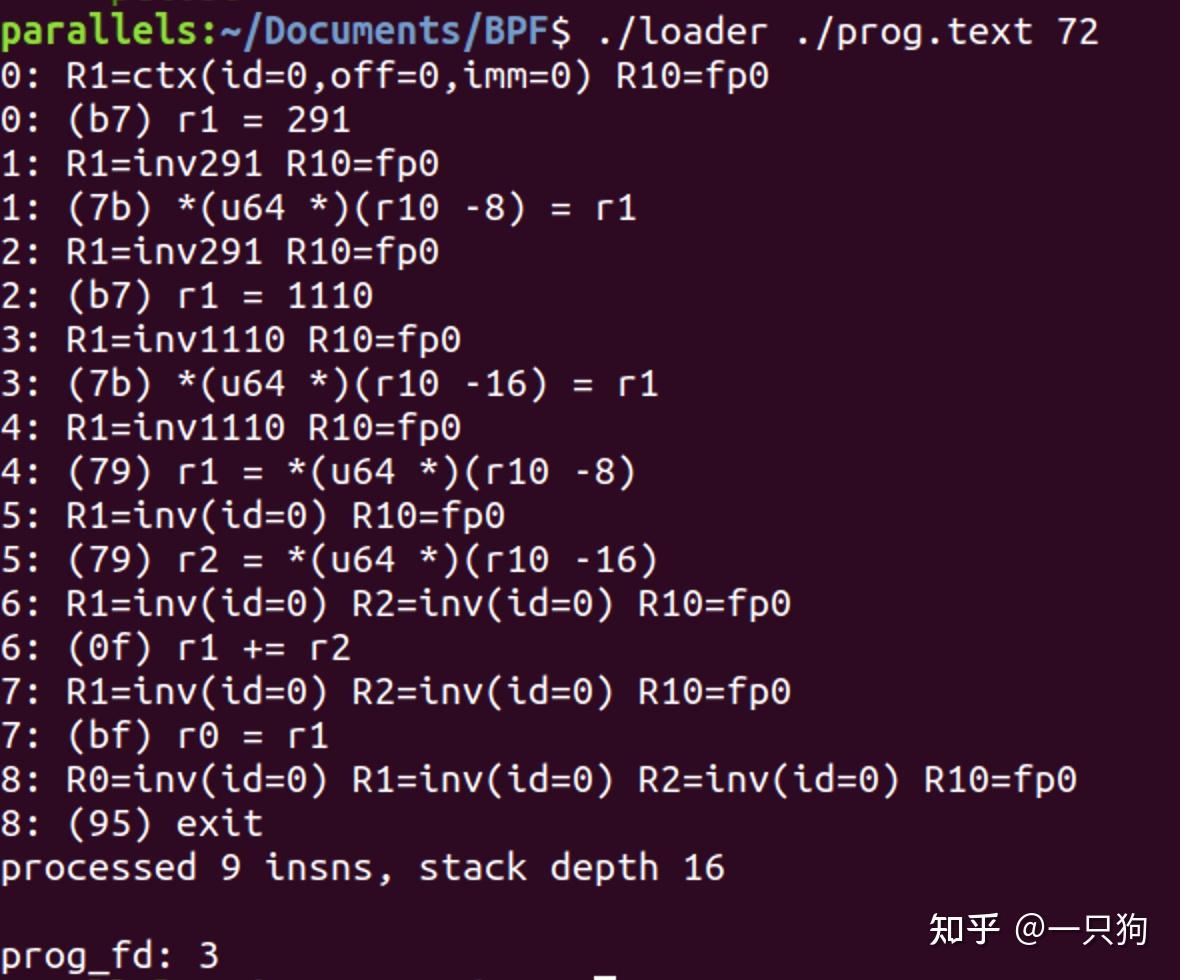Click the "@一只狗" author watermark

click(x=1081, y=929)
